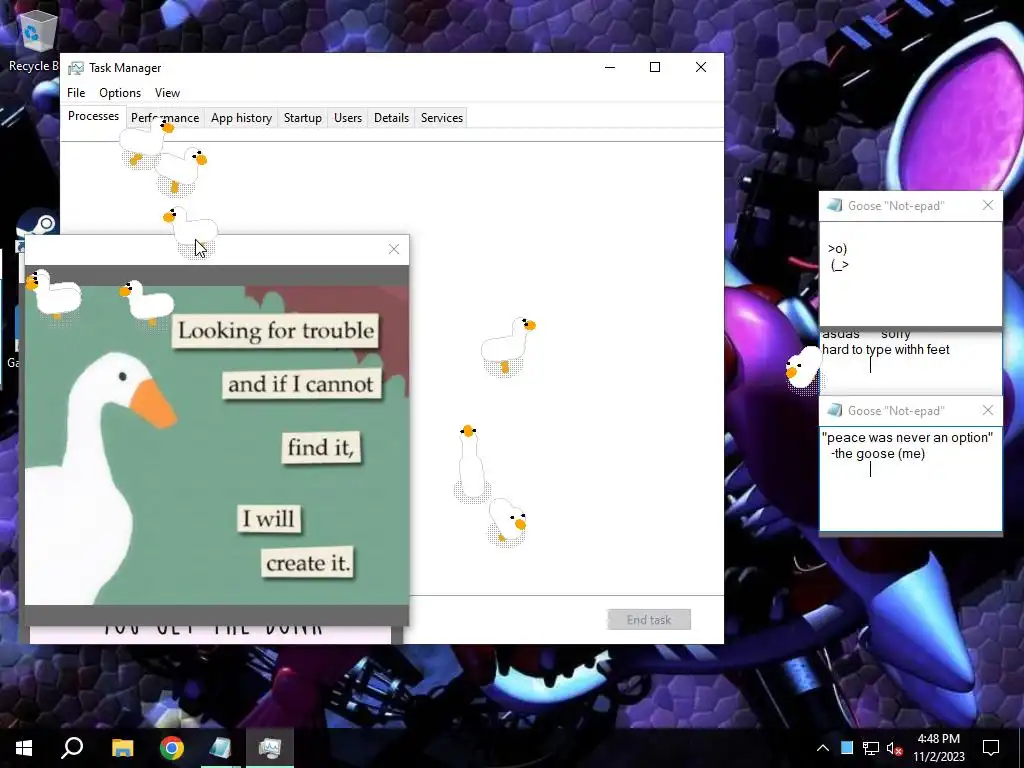
Task: Select the Task Manager taskbar icon
Action: coord(270,748)
